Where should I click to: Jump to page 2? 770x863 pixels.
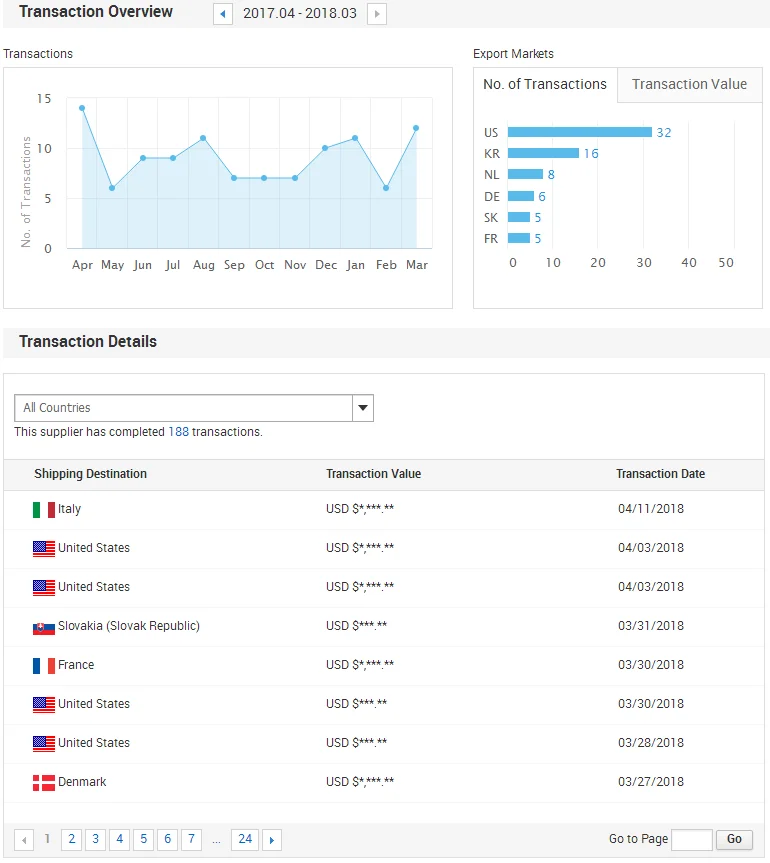(71, 840)
